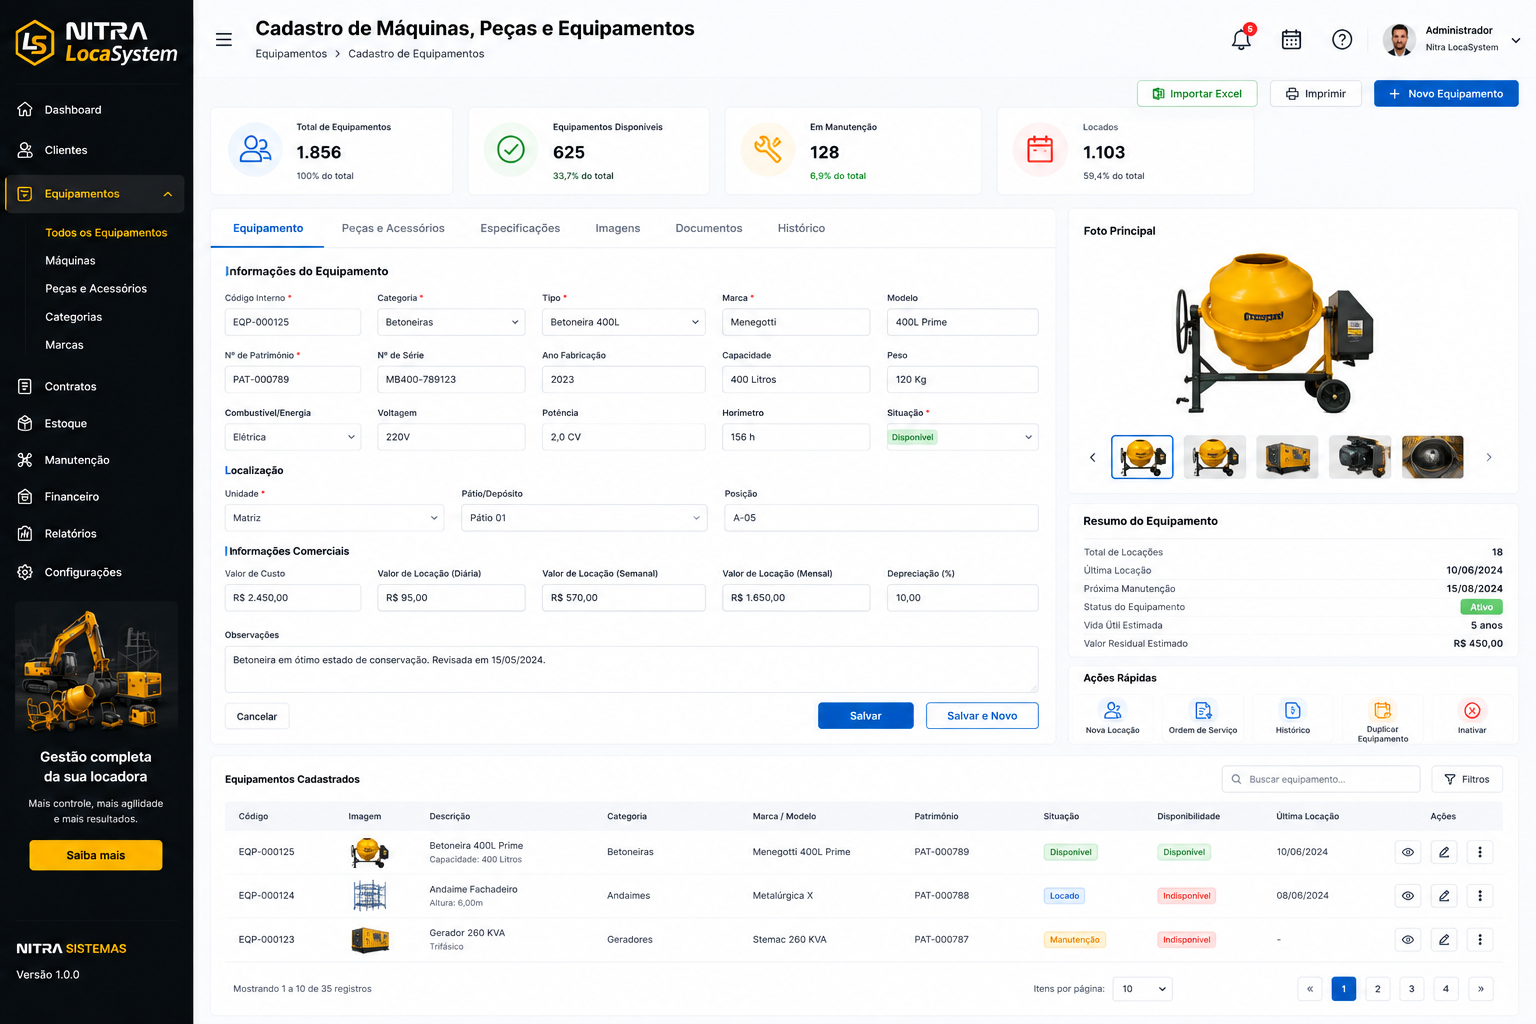1536x1024 pixels.
Task: Click the Salvar e Novo button
Action: [982, 716]
